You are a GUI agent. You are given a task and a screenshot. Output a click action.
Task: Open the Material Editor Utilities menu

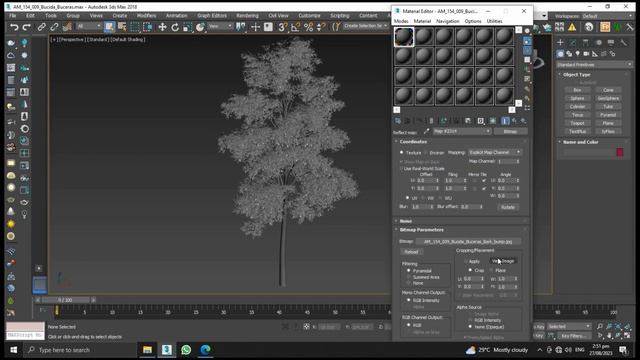click(x=494, y=21)
